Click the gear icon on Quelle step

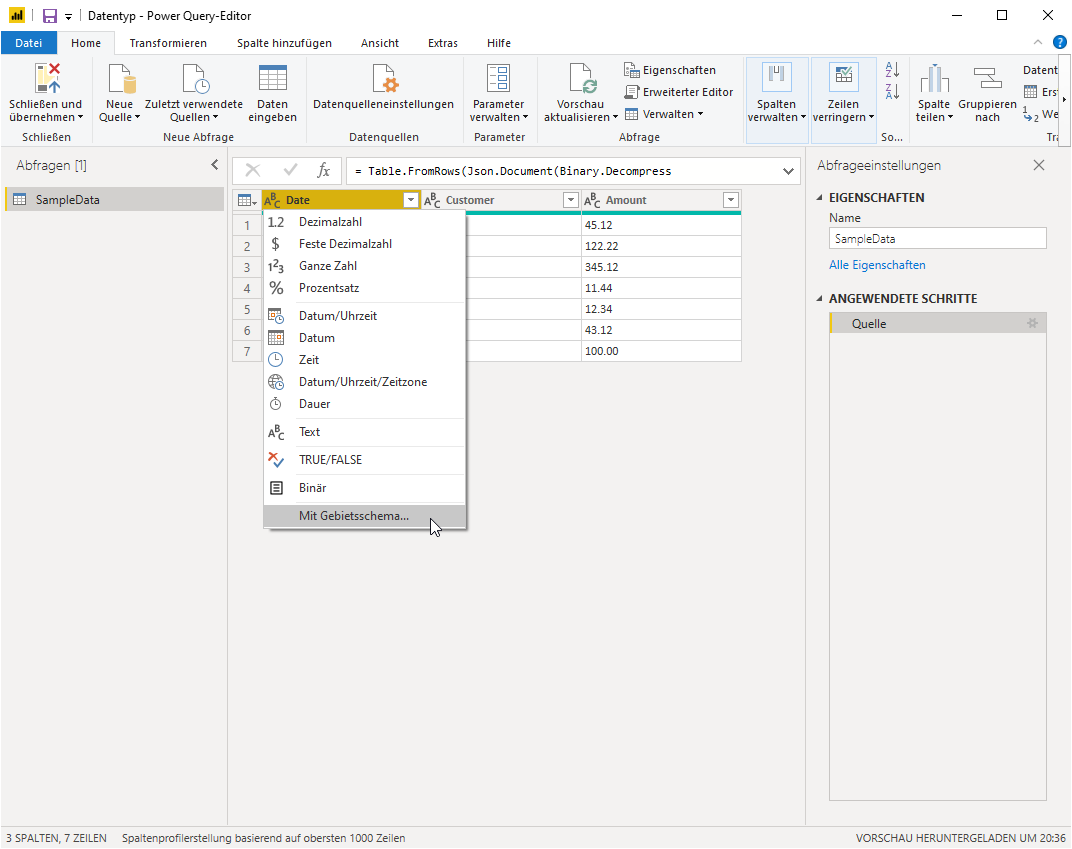(1032, 323)
